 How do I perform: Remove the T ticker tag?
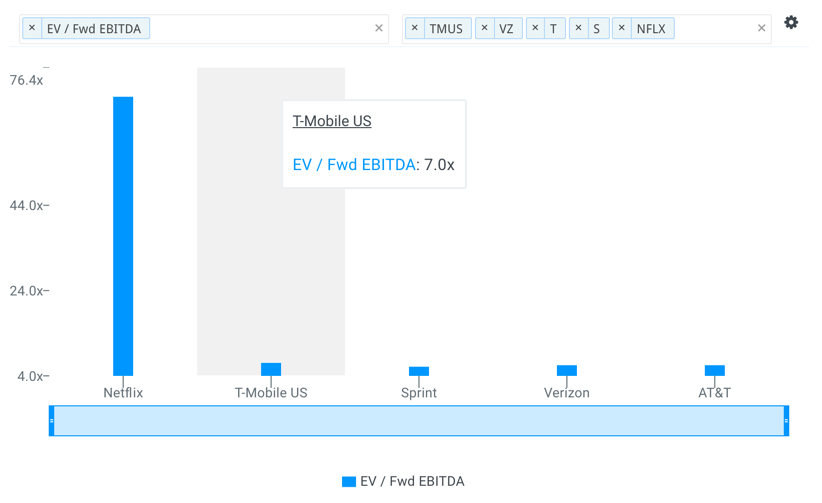pos(535,28)
